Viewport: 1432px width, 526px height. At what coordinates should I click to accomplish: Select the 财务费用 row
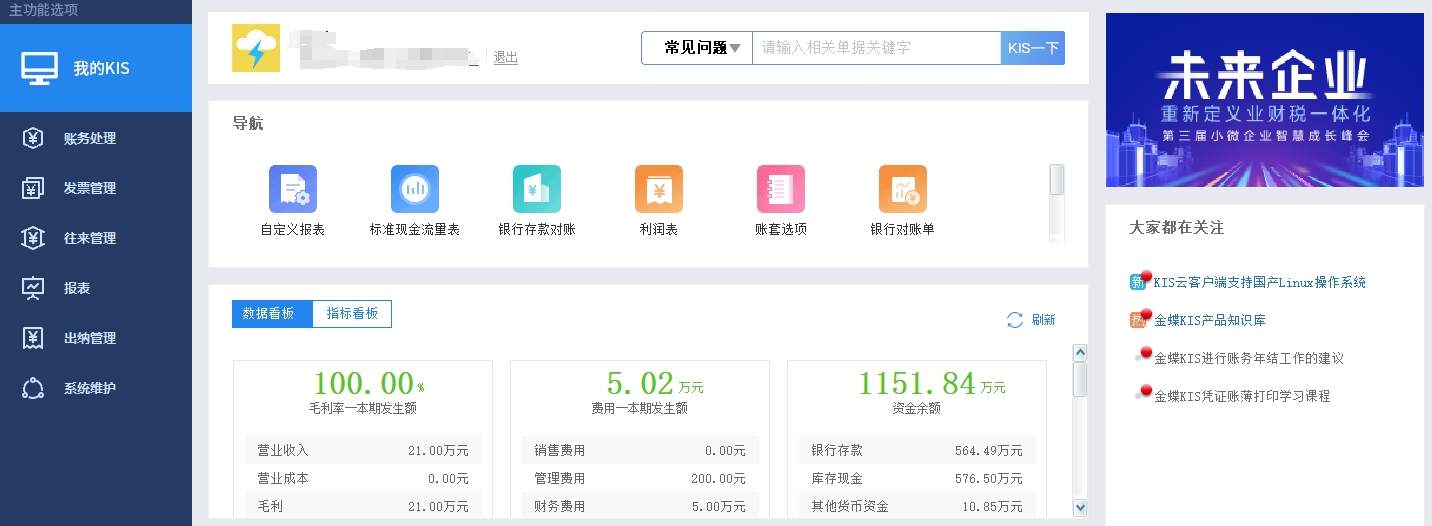point(640,506)
